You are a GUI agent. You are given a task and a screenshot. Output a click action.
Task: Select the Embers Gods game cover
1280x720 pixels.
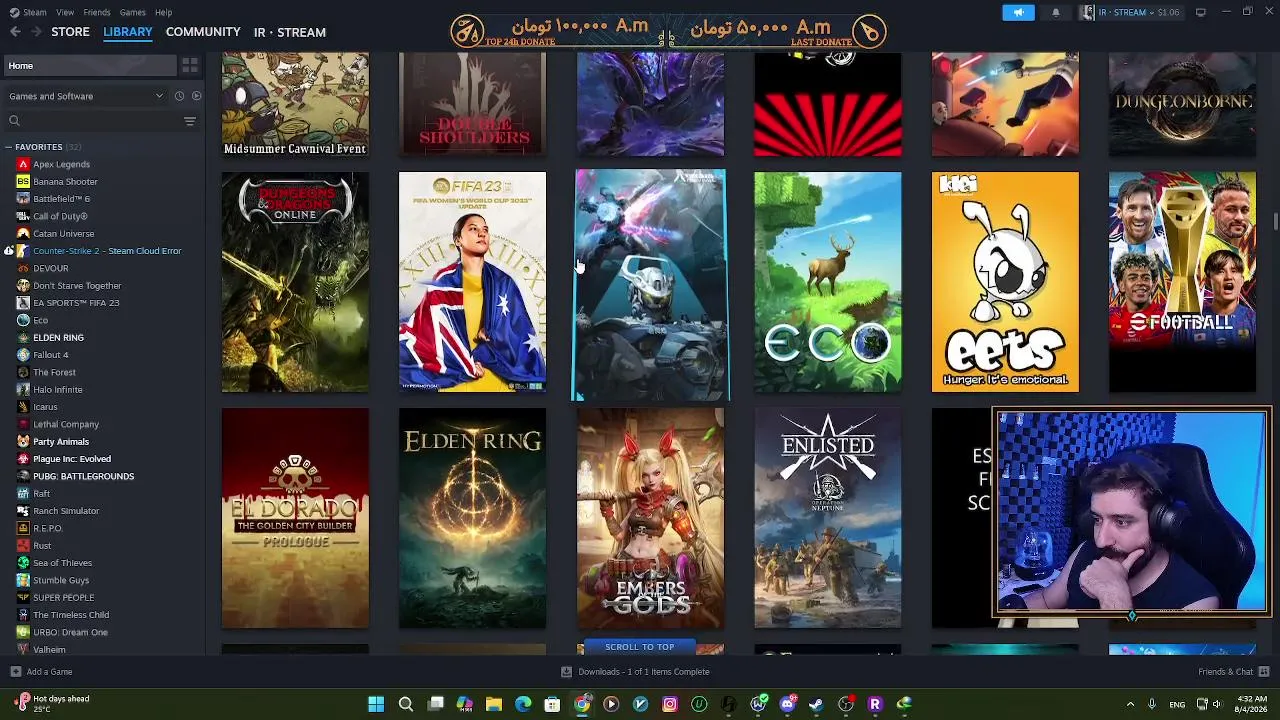[x=650, y=518]
